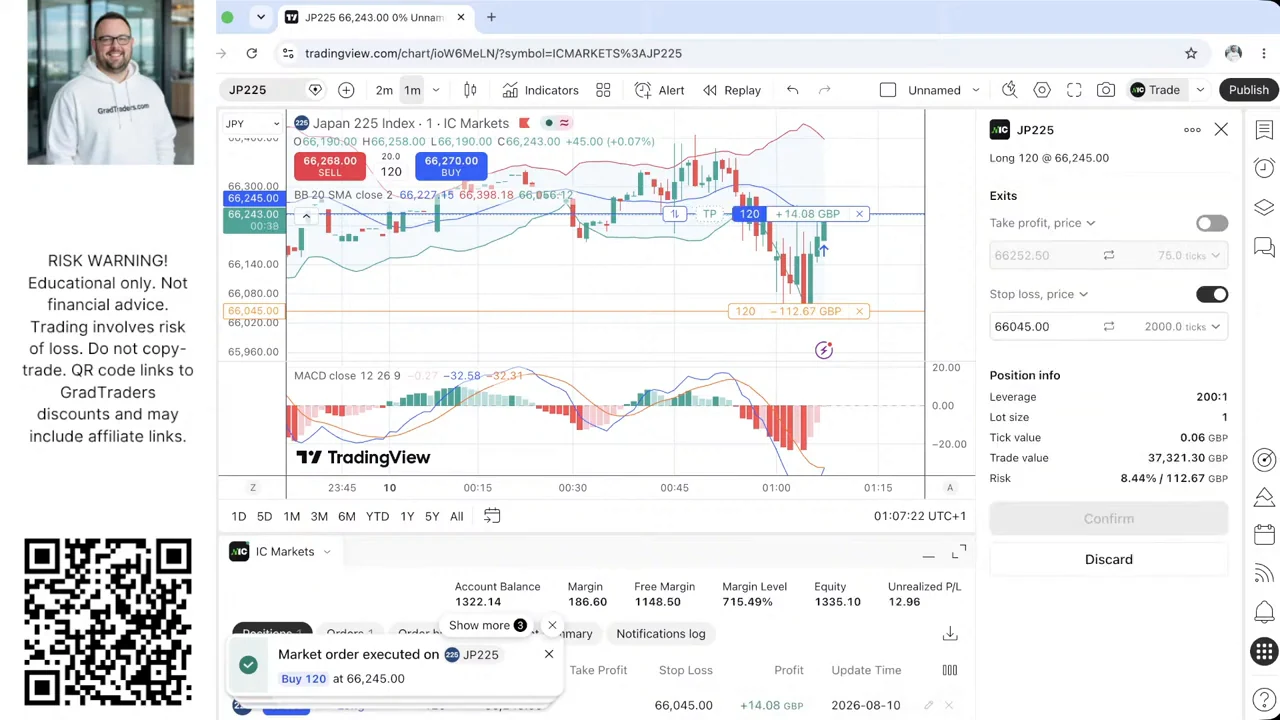The image size is (1280, 720).
Task: Open the Notifications log tab
Action: [x=660, y=633]
